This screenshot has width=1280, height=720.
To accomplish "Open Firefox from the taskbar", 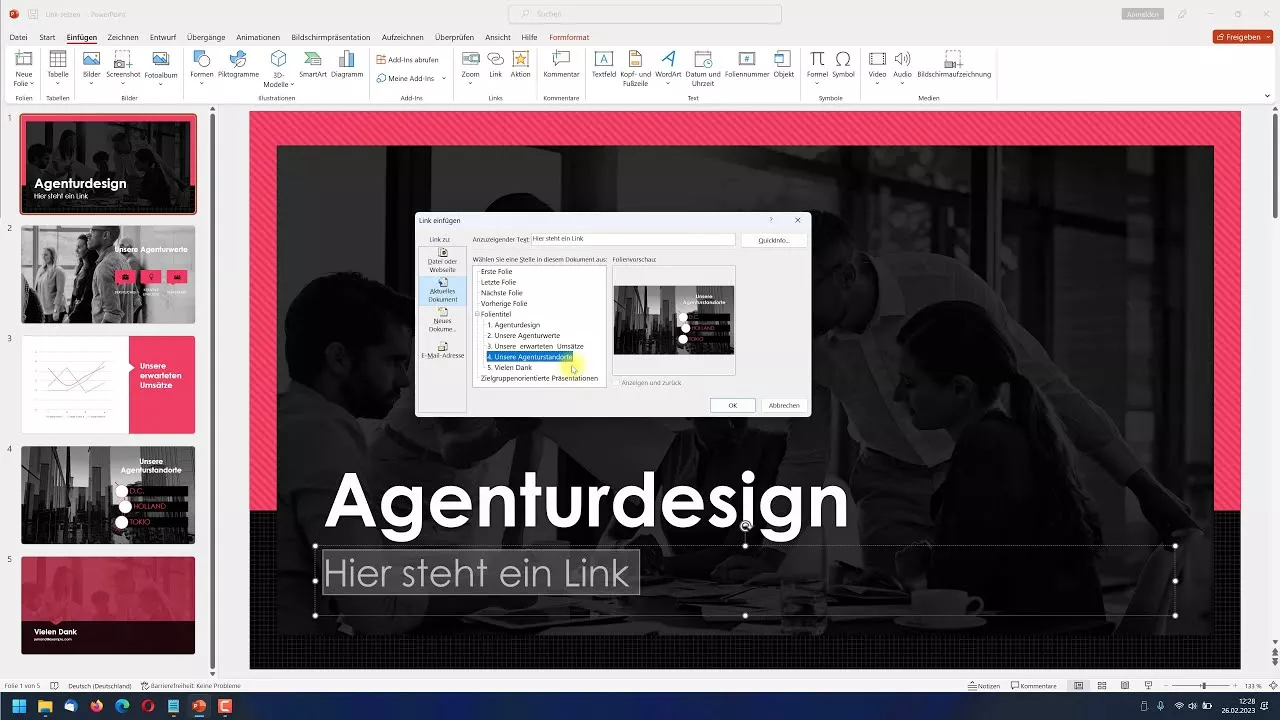I will tap(96, 706).
